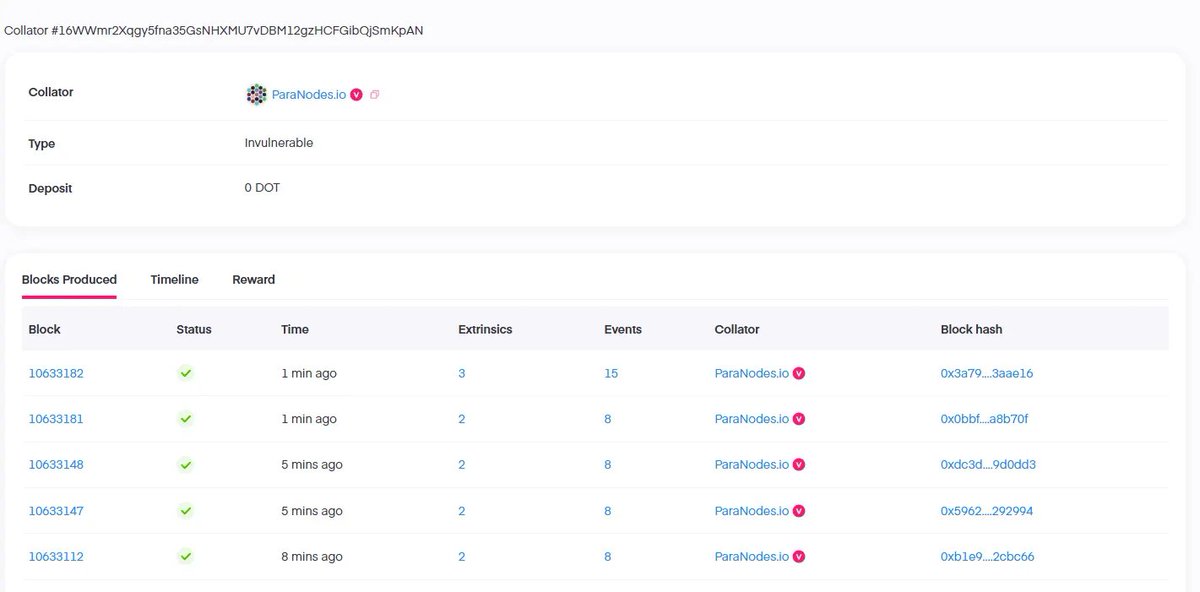Click the green status checkmark for block 10633147
The width and height of the screenshot is (1200, 592).
coord(185,511)
